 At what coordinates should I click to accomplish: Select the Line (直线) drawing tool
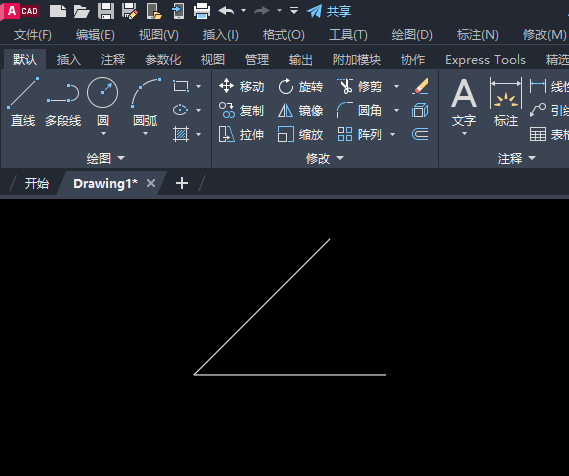(23, 102)
